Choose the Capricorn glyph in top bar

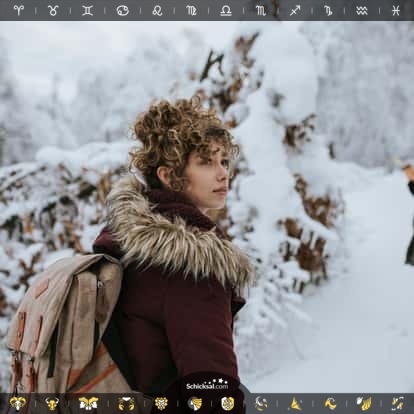pos(328,11)
